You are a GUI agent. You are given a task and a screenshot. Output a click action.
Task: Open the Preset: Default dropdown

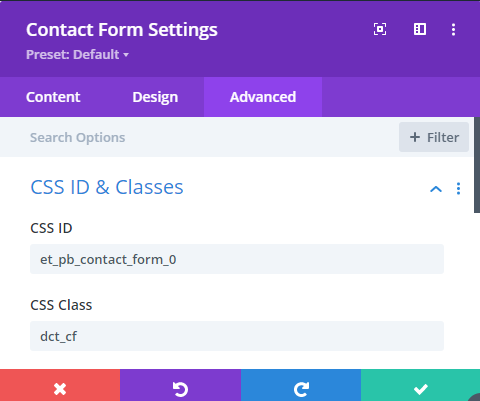tap(77, 54)
